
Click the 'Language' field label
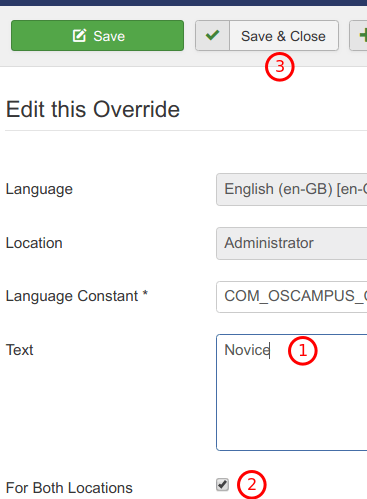click(39, 189)
